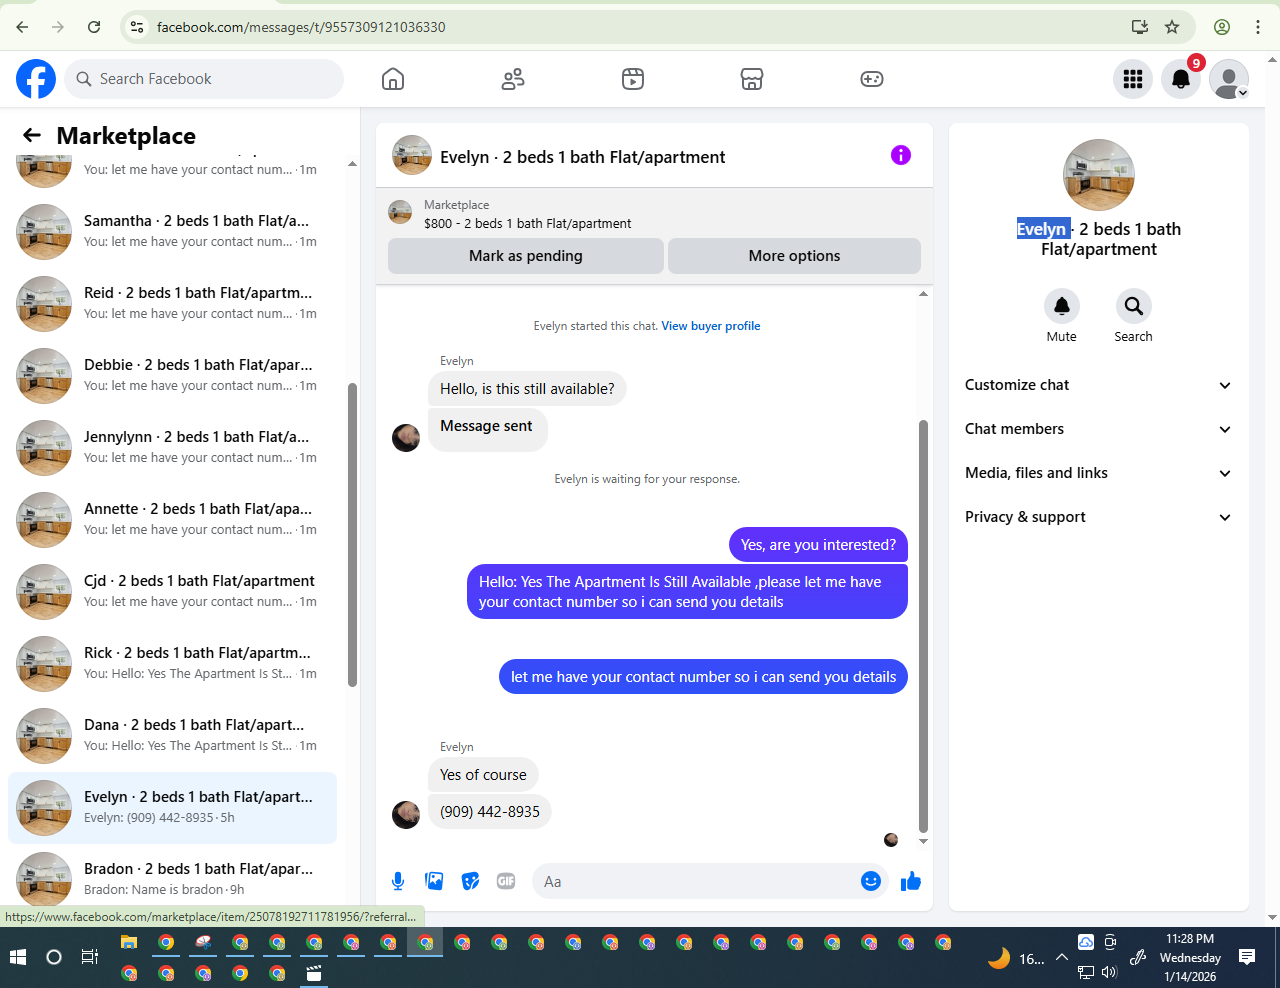
Task: Open conversation information purple i icon
Action: pos(901,155)
